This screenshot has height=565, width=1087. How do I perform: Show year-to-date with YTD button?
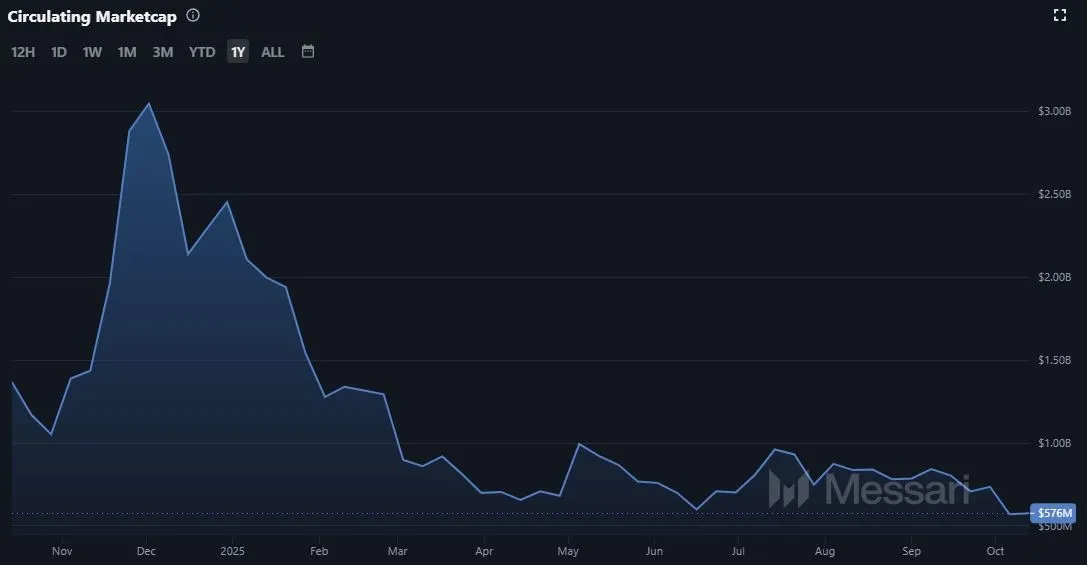click(x=202, y=52)
